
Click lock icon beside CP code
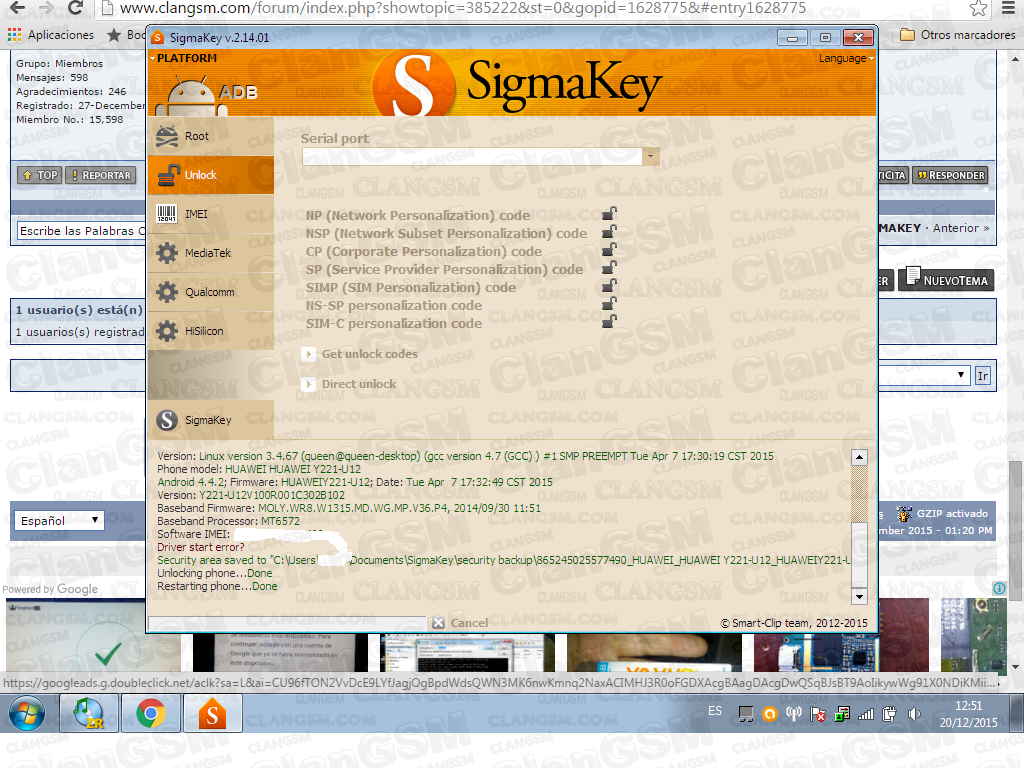click(x=609, y=250)
